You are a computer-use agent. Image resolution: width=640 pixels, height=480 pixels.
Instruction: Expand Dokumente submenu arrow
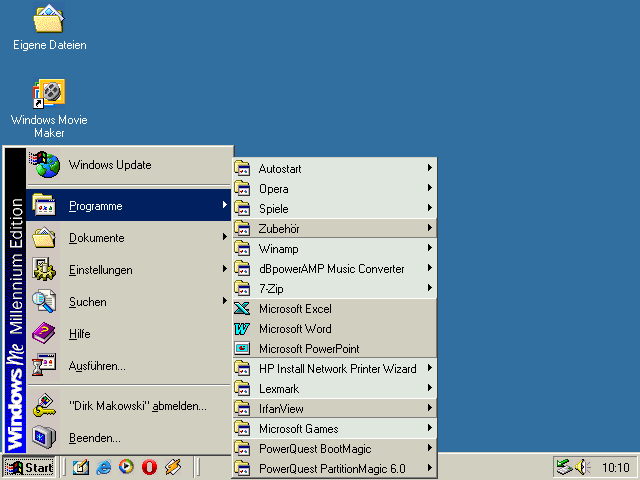pos(224,237)
